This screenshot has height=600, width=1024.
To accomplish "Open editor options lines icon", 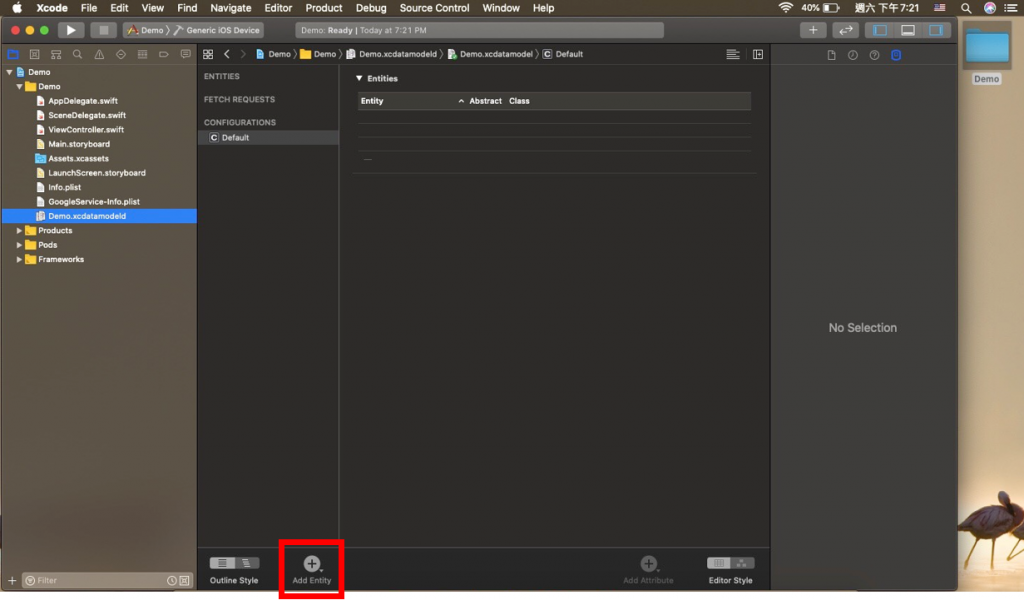I will [x=733, y=54].
